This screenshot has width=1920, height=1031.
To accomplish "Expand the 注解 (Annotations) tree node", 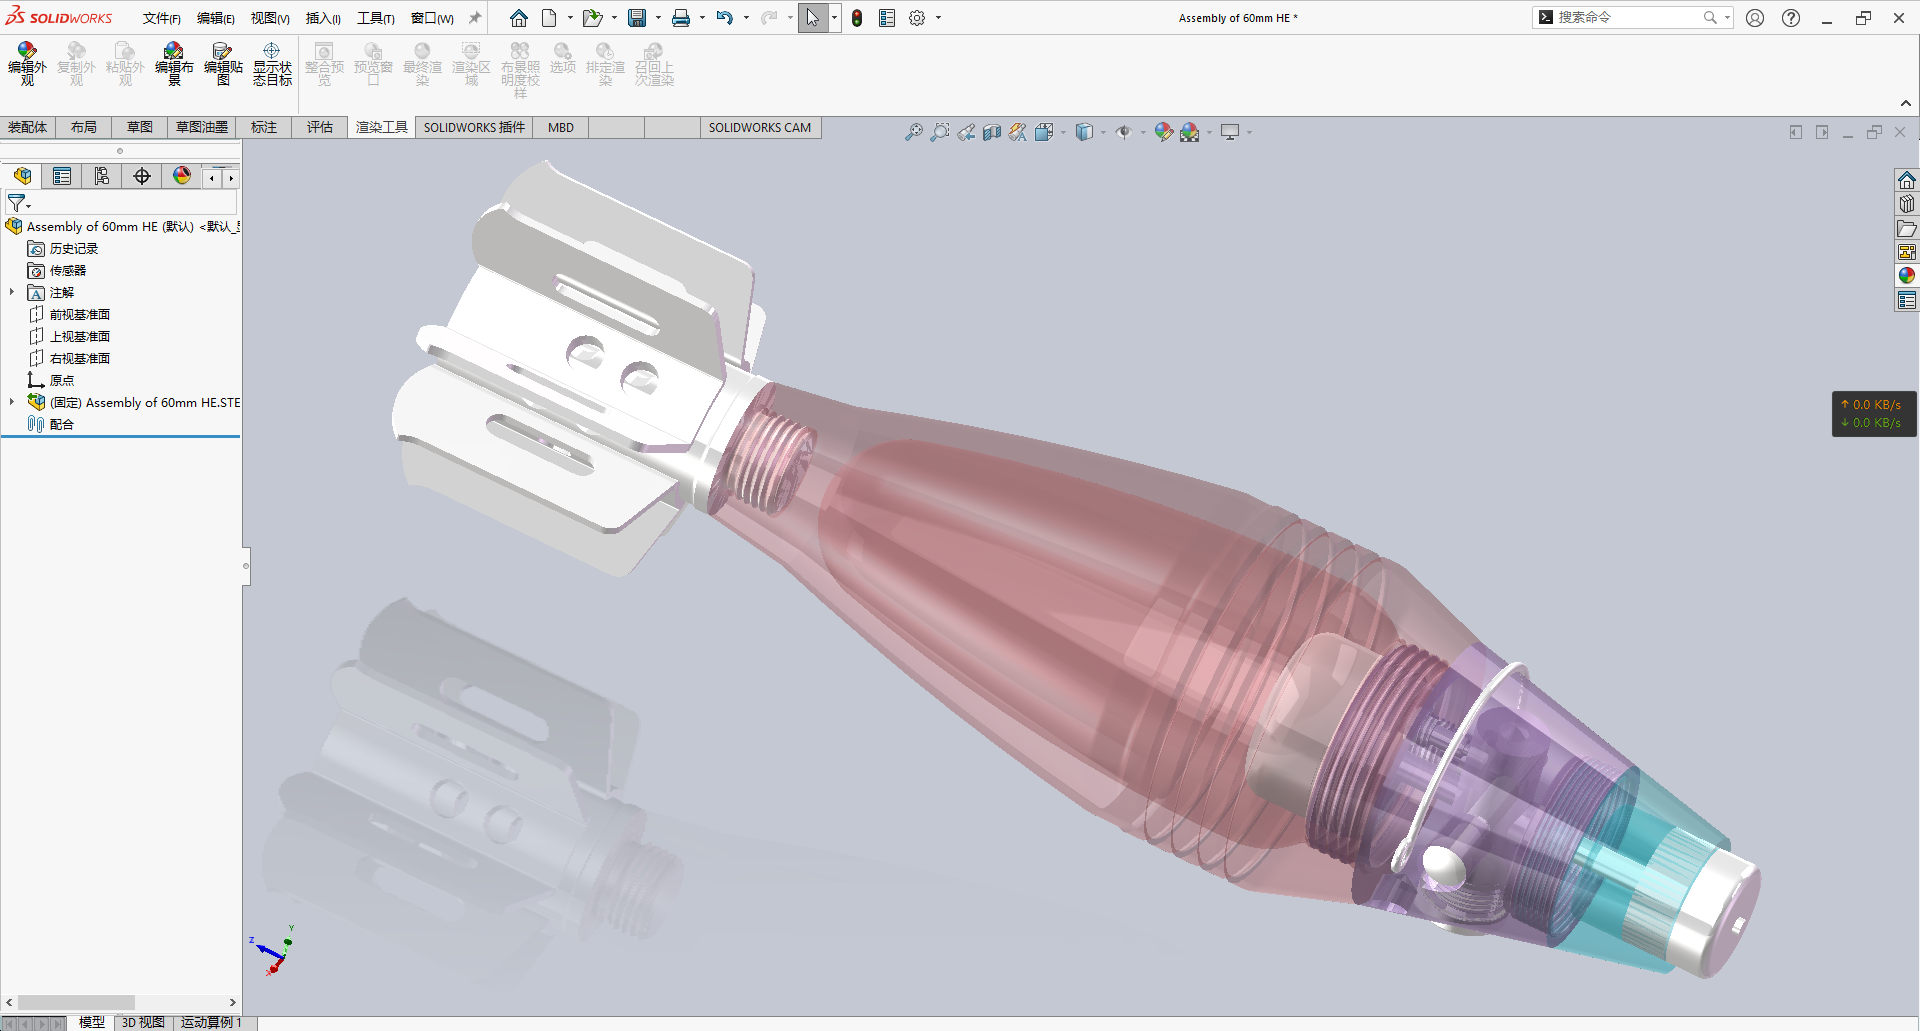I will (12, 292).
